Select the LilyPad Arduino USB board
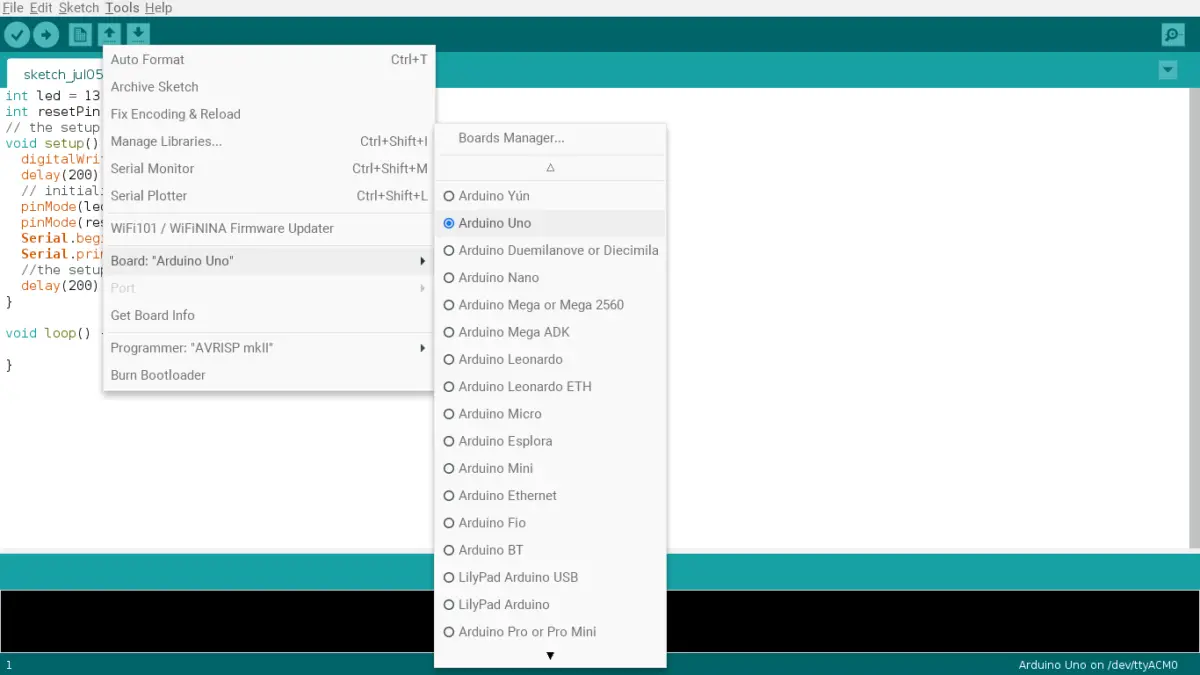This screenshot has width=1200, height=675. [550, 577]
